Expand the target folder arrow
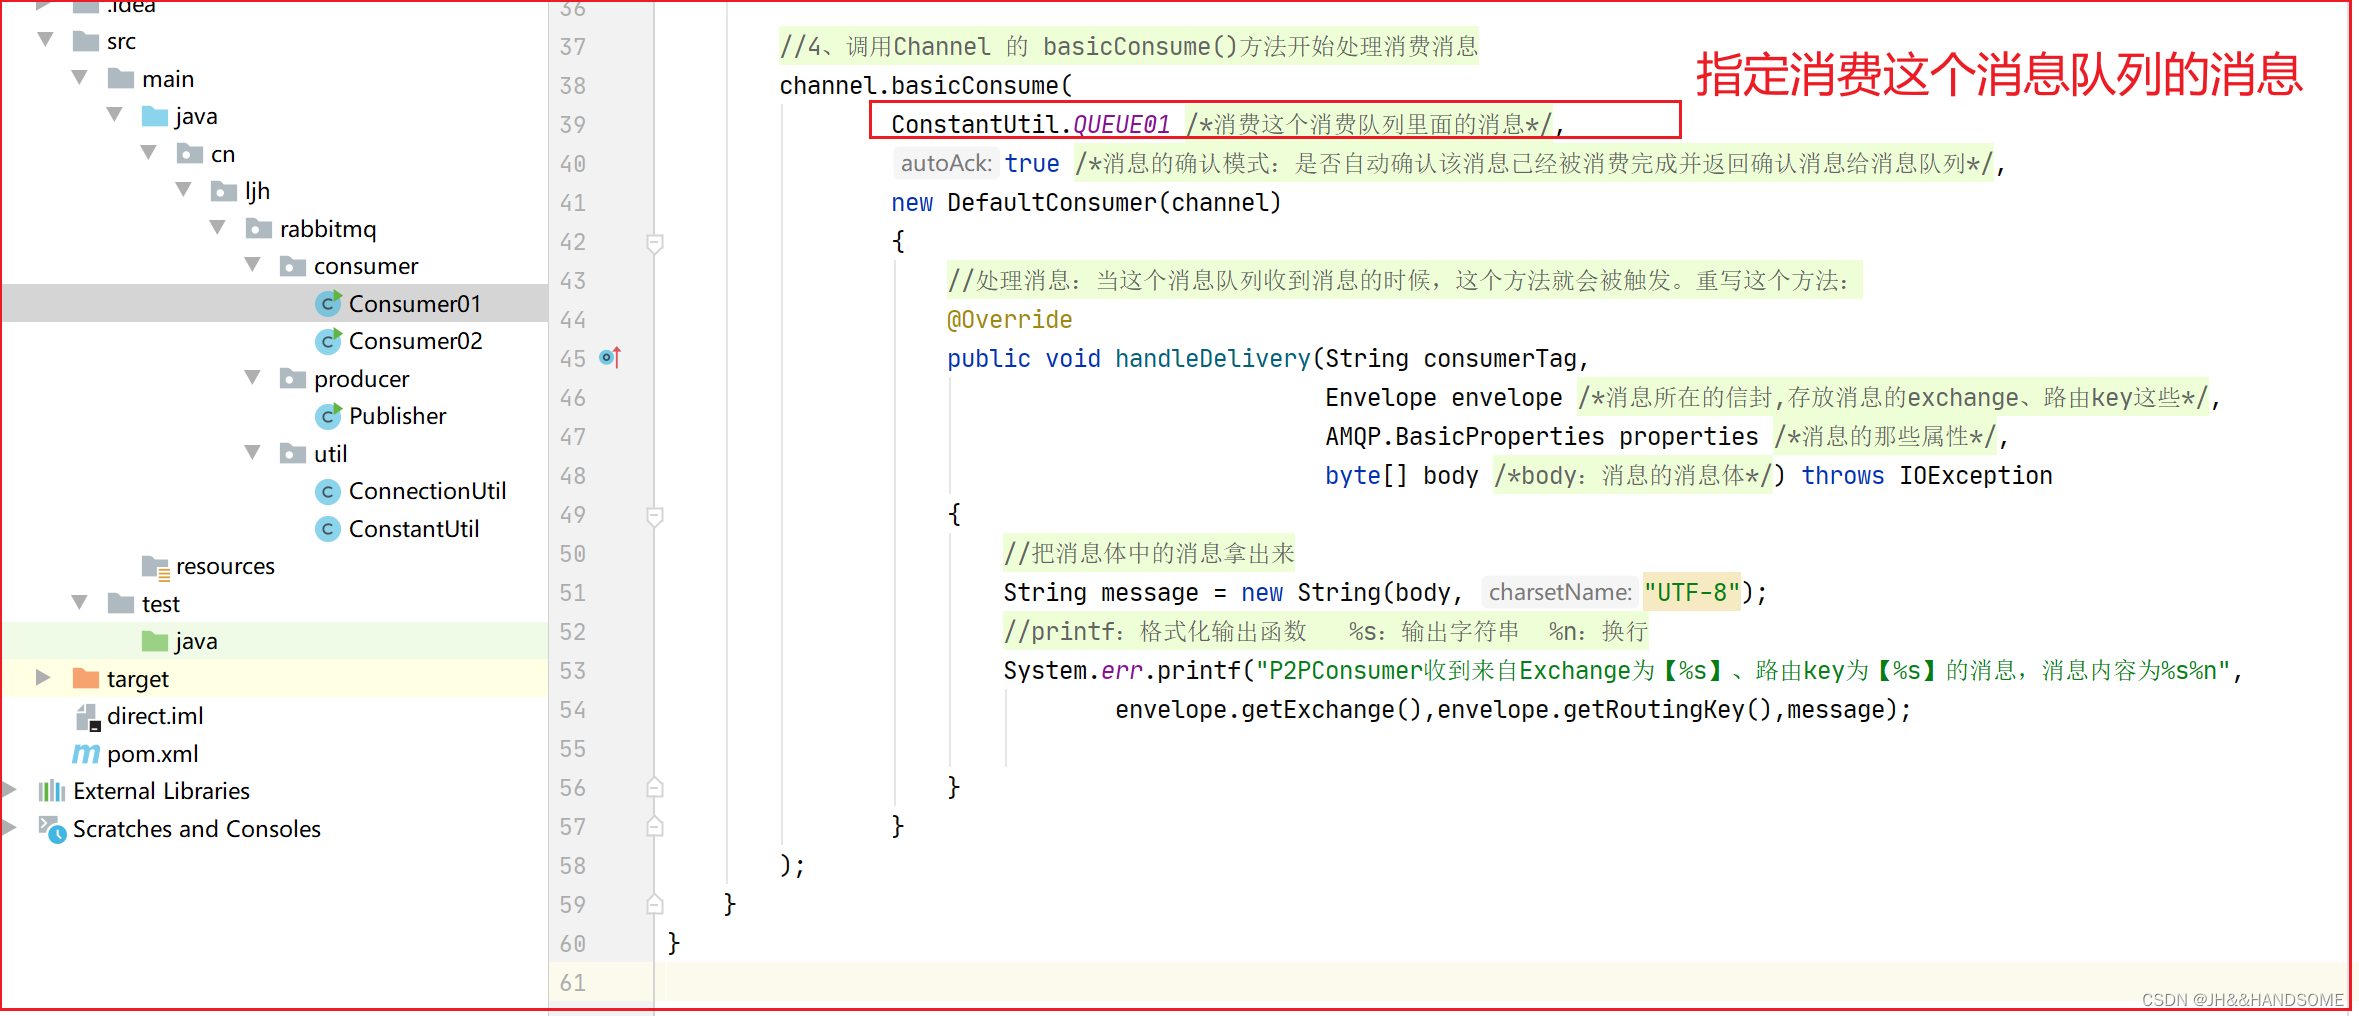This screenshot has width=2359, height=1016. 43,678
